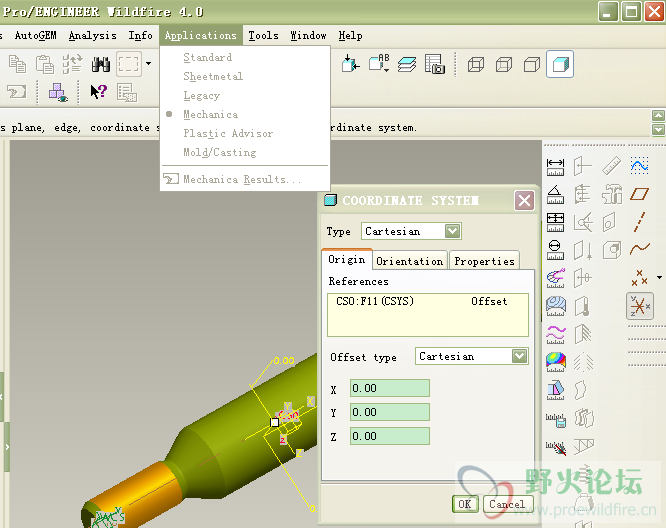This screenshot has height=528, width=666.
Task: Toggle Shading display mode
Action: 560,64
